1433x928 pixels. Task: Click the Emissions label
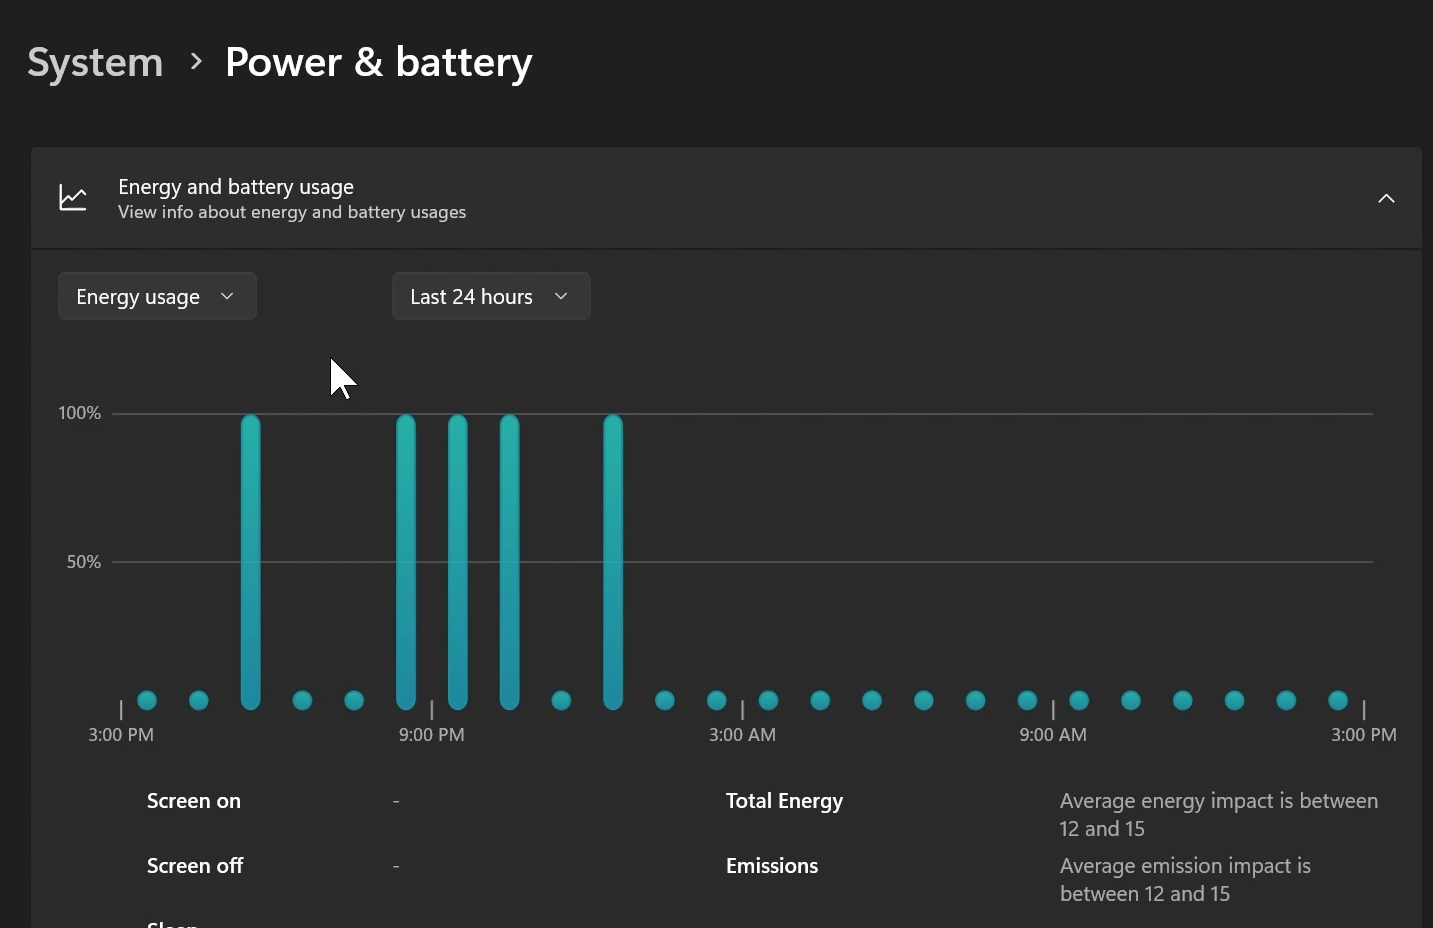(771, 866)
